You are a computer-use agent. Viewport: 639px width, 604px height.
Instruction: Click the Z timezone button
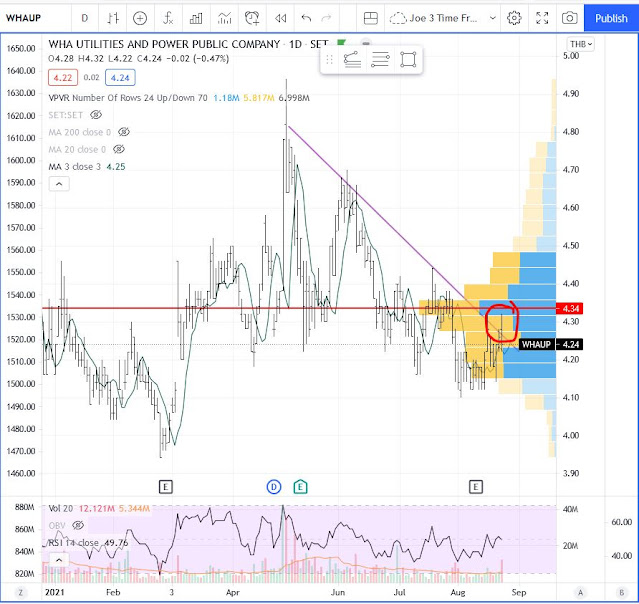[x=20, y=592]
